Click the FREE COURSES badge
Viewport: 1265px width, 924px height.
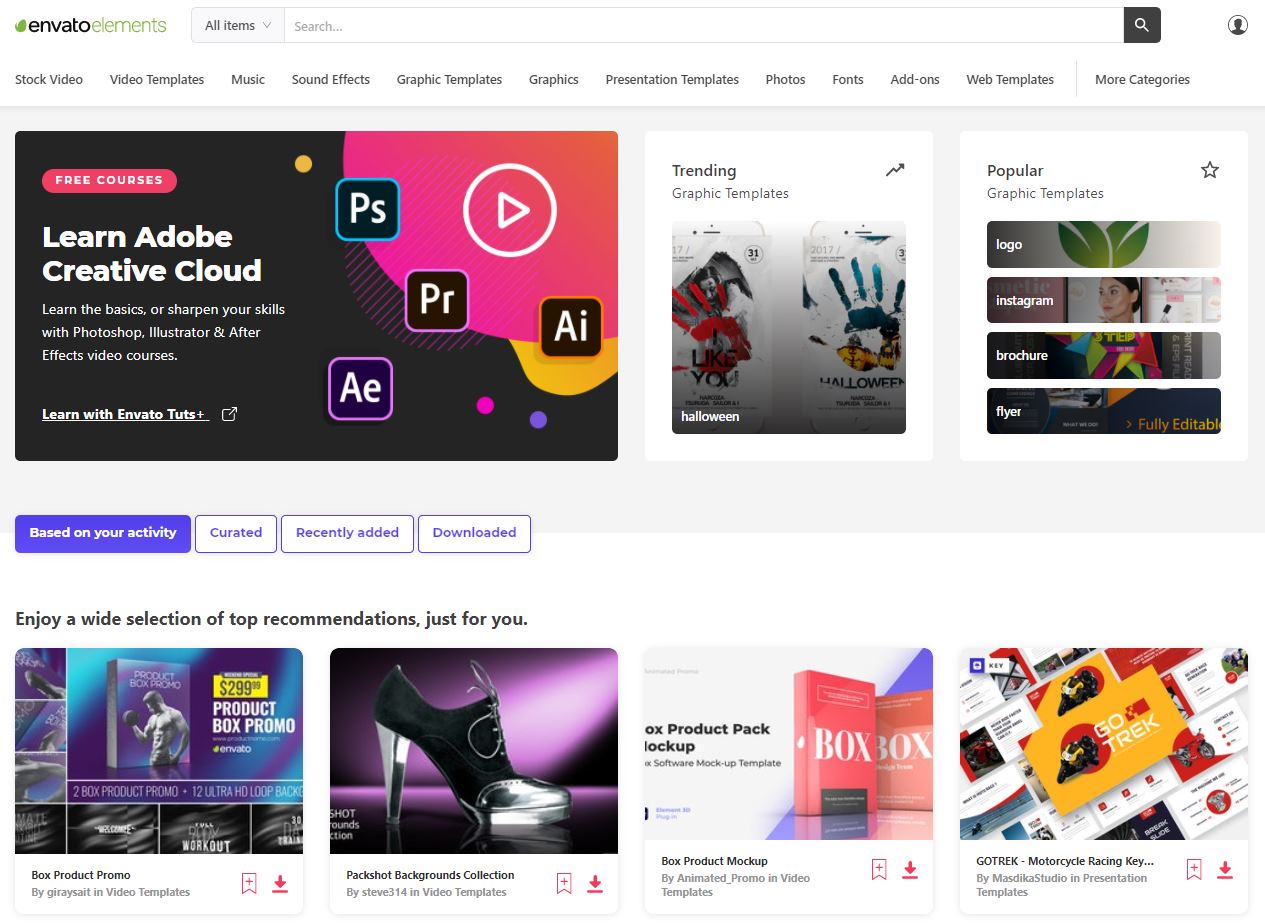pos(109,180)
